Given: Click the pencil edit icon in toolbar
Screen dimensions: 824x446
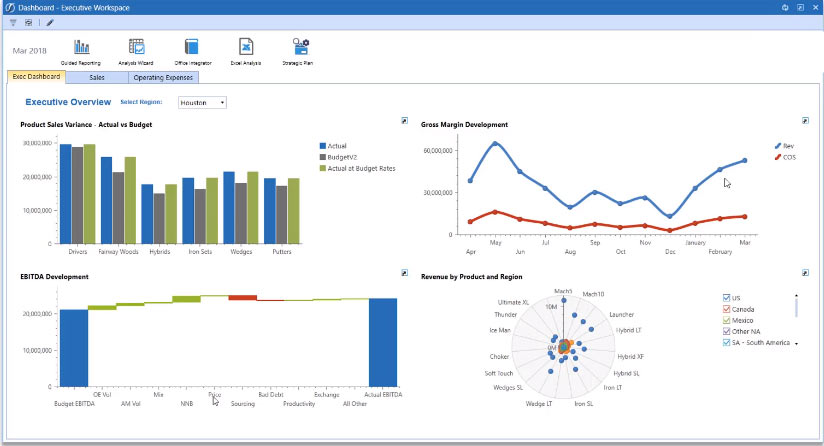Looking at the screenshot, I should 50,22.
